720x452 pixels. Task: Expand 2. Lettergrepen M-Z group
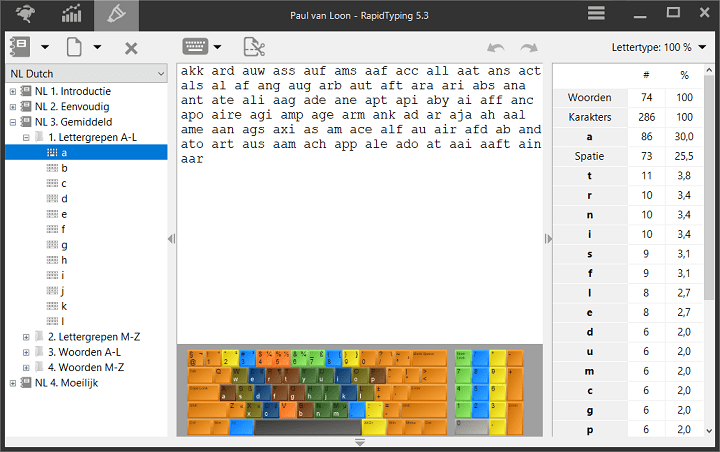pyautogui.click(x=26, y=337)
